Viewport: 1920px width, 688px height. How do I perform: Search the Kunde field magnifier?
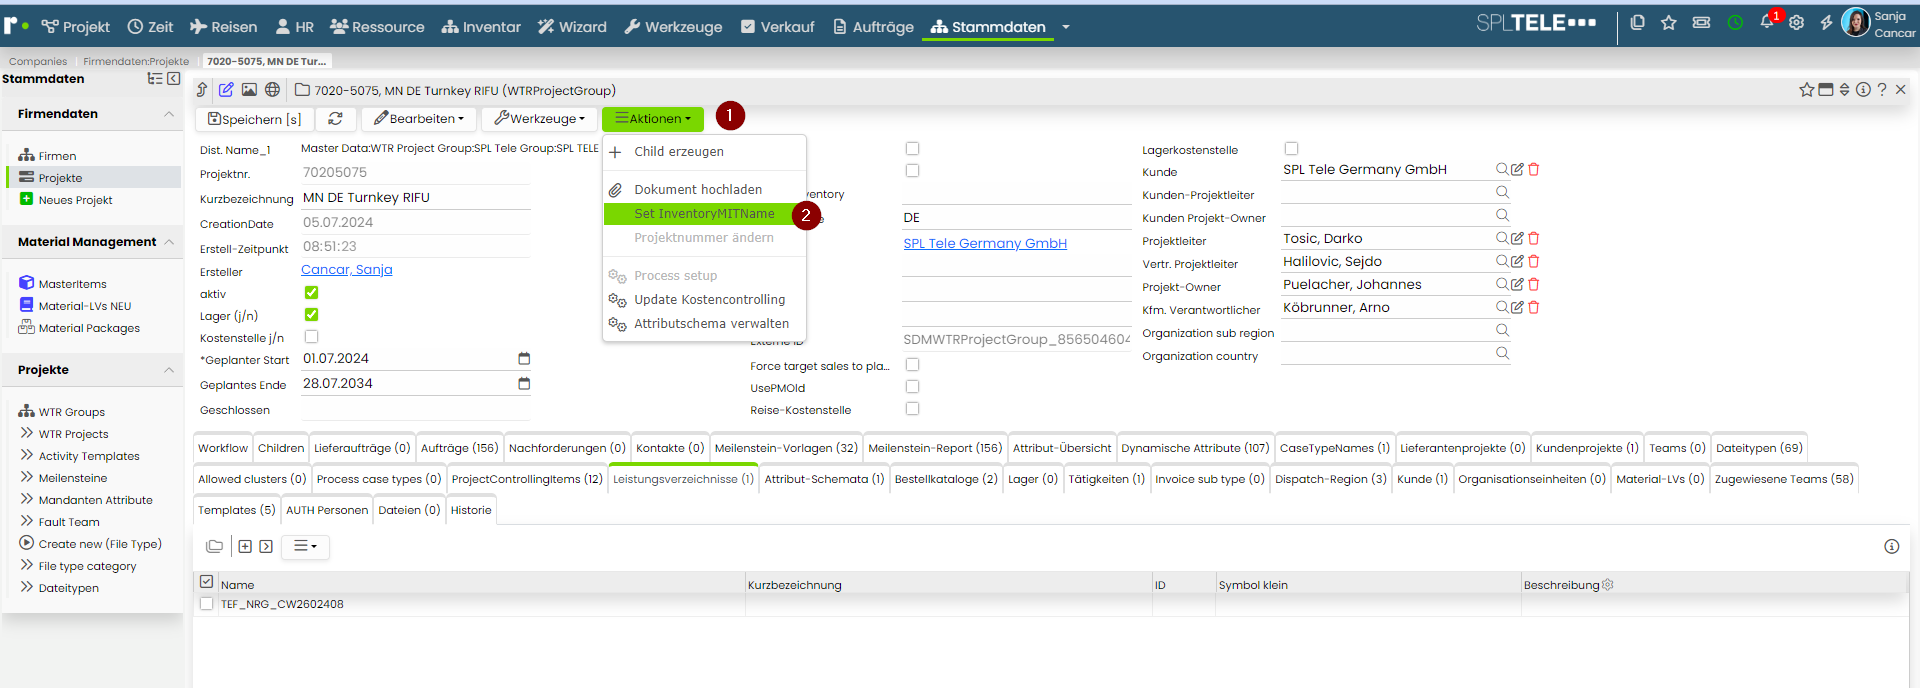1502,170
